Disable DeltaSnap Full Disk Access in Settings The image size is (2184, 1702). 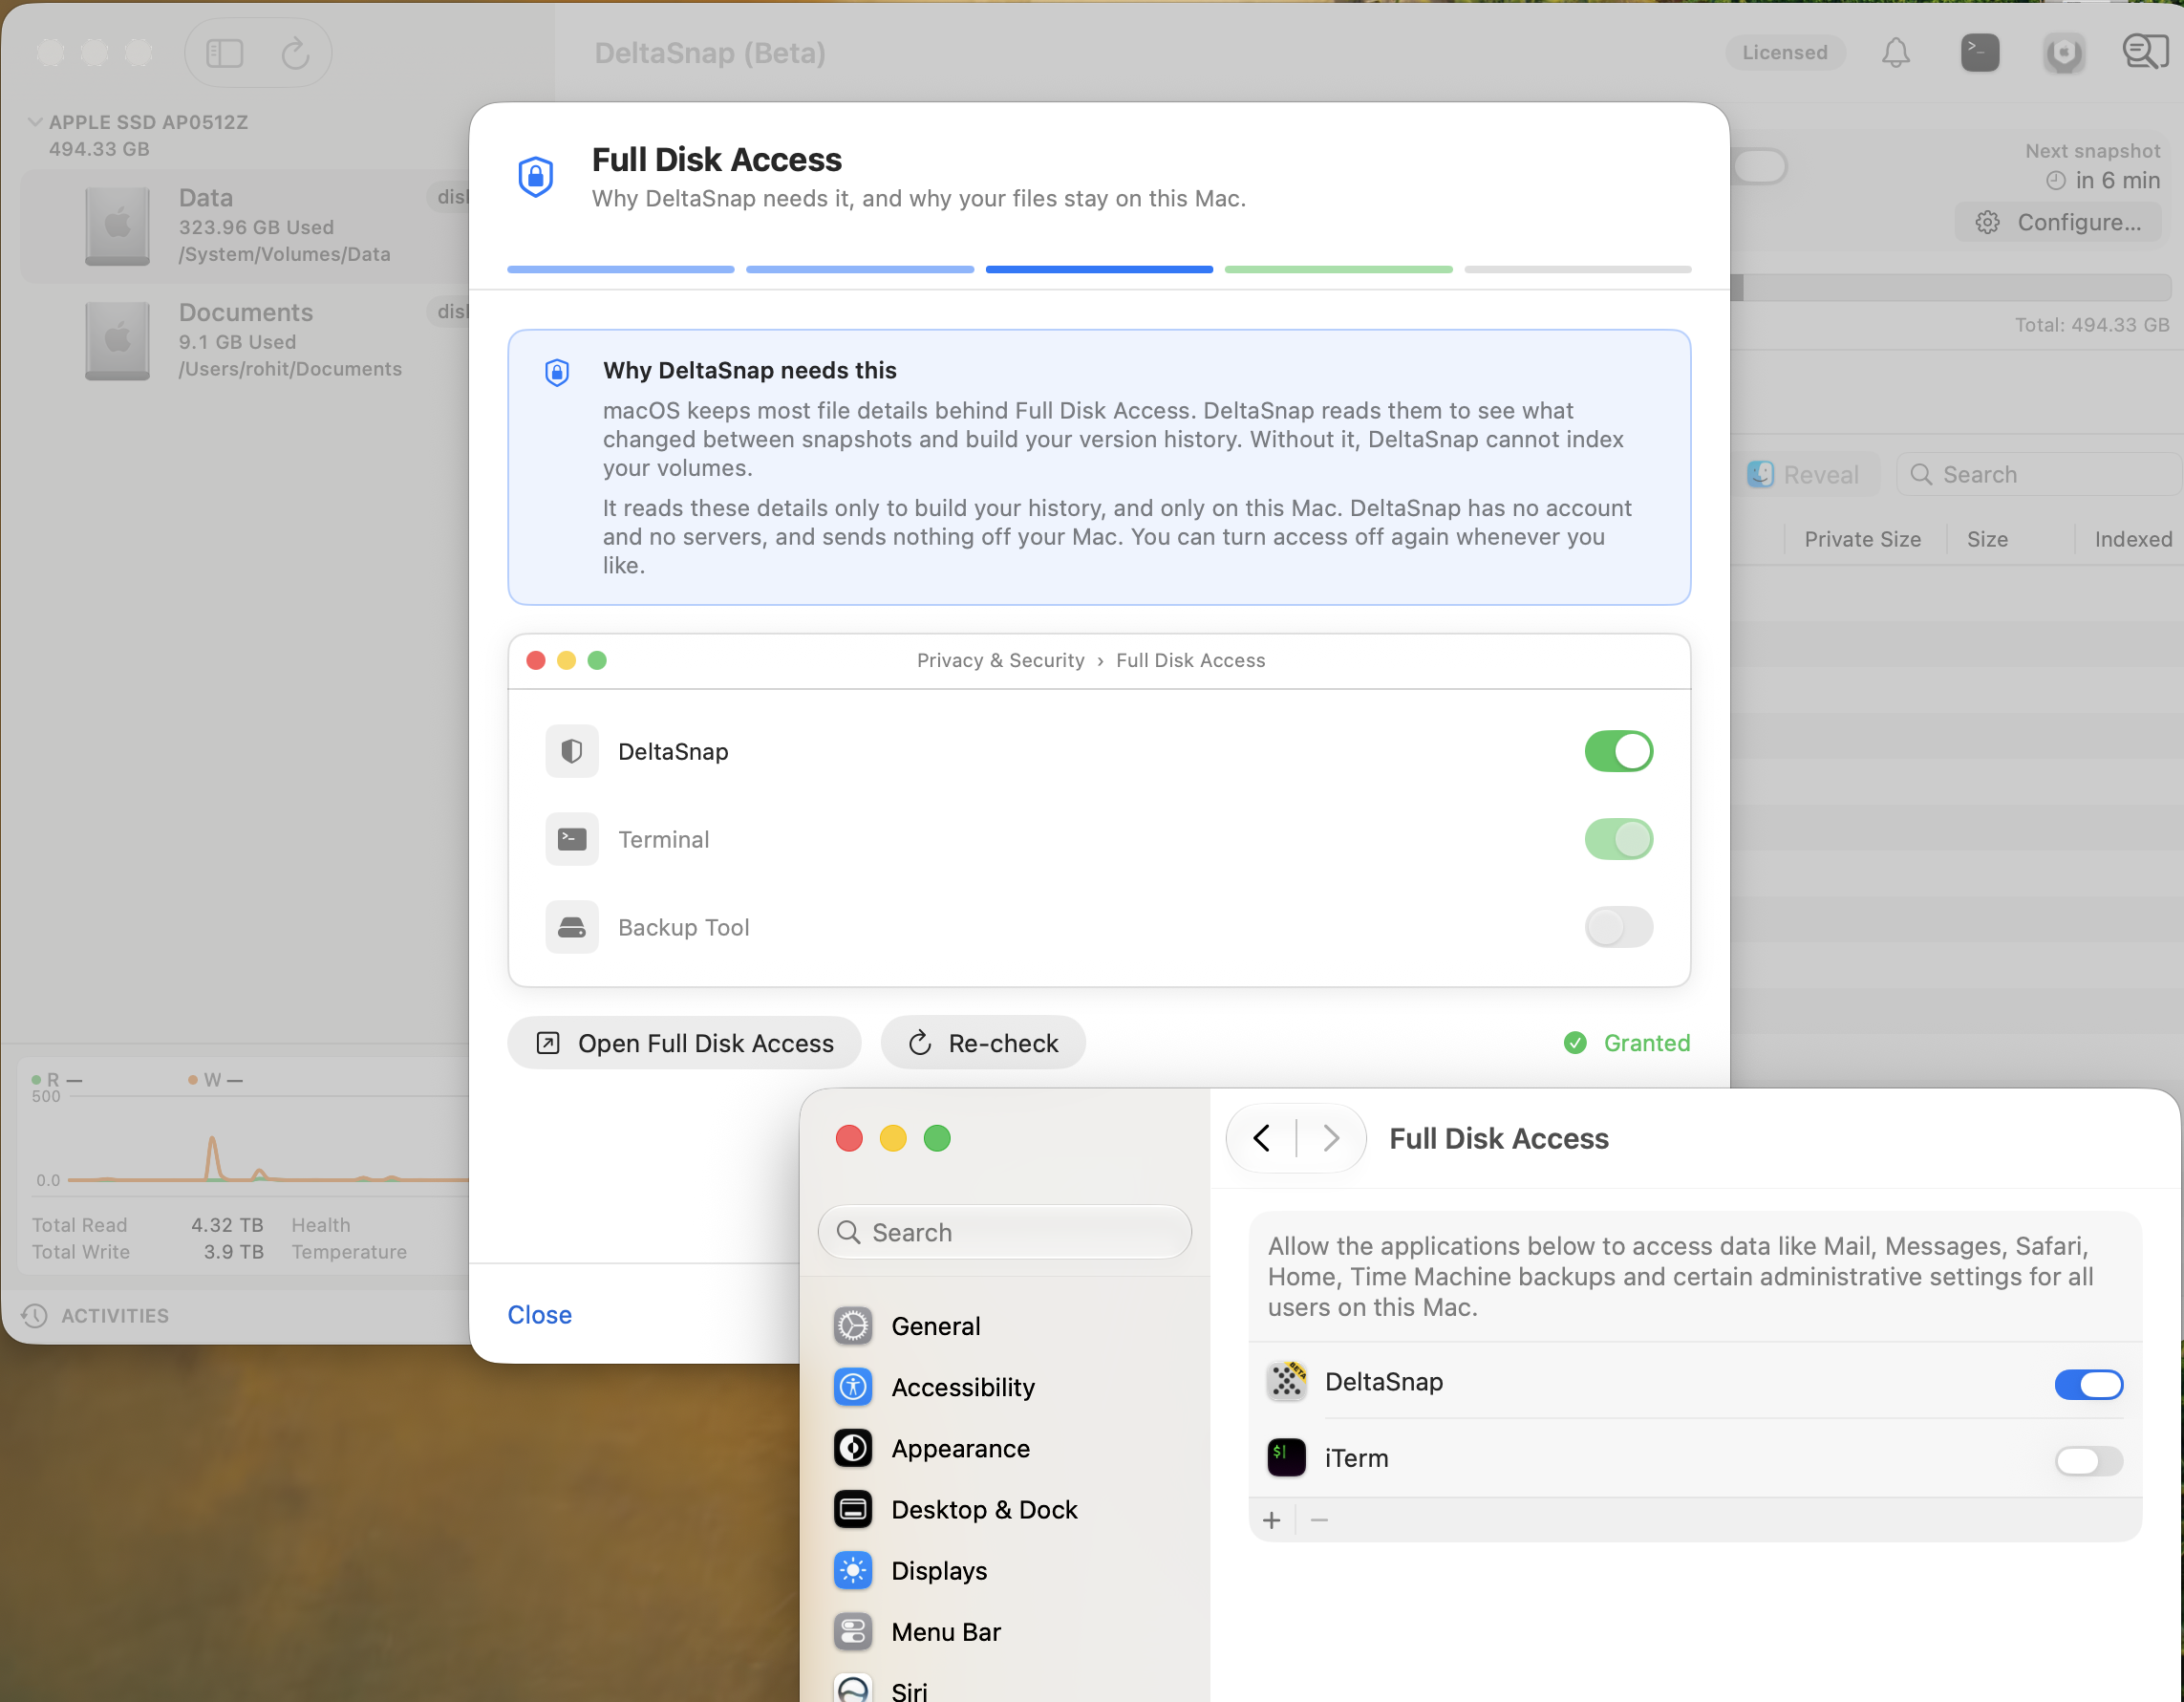click(2088, 1384)
